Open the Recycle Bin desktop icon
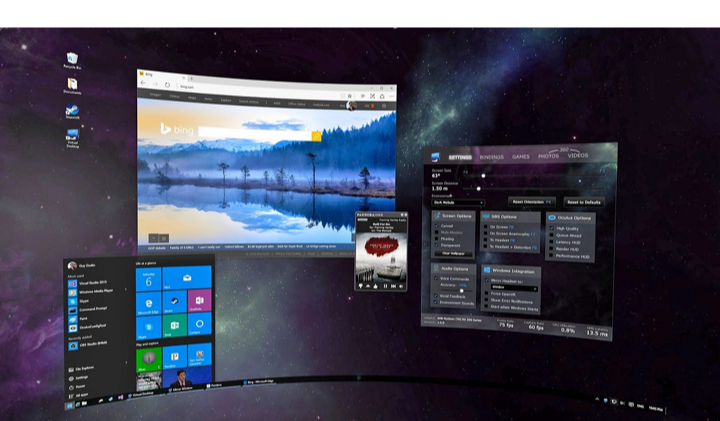Image resolution: width=720 pixels, height=421 pixels. [x=72, y=60]
